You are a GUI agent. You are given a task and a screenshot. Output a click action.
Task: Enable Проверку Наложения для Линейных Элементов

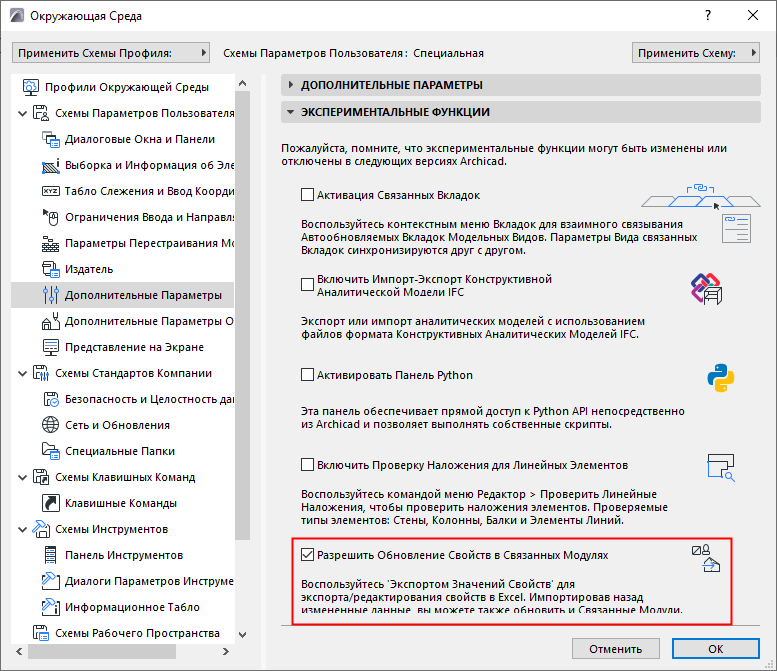tap(307, 465)
